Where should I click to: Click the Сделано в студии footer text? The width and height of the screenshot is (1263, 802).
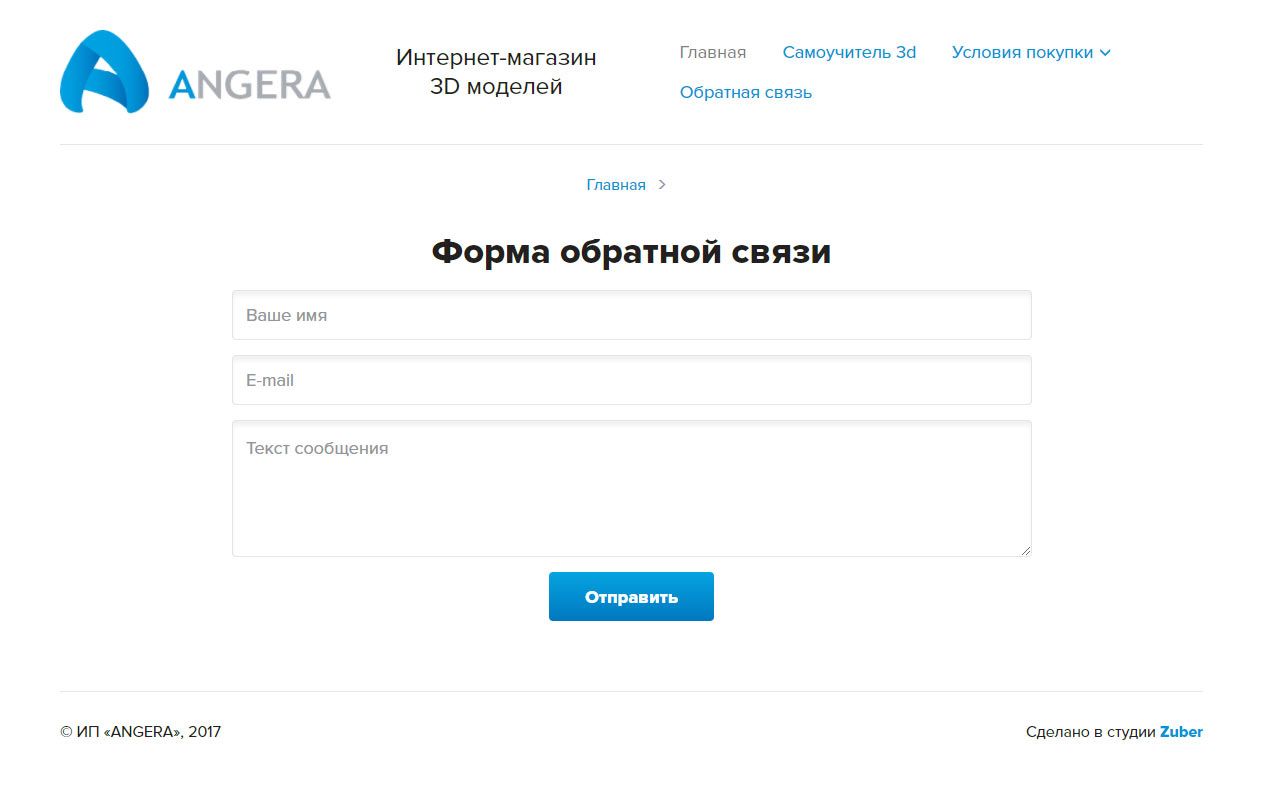click(x=1090, y=732)
